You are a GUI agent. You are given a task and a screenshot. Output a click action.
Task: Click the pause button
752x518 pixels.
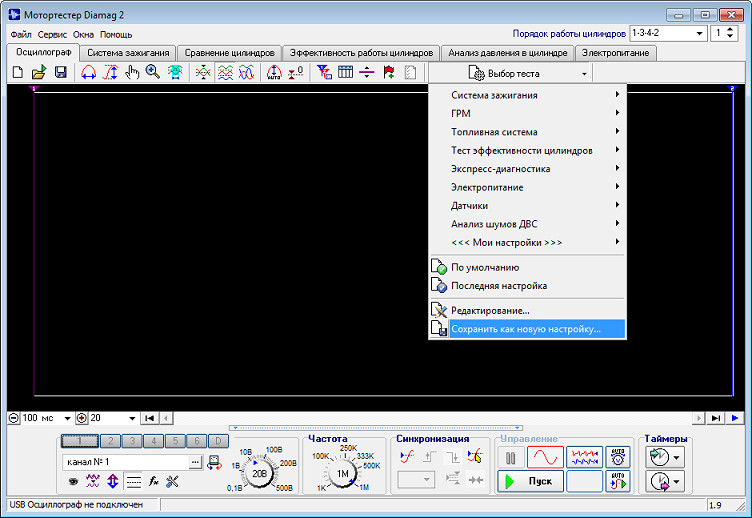tap(510, 457)
